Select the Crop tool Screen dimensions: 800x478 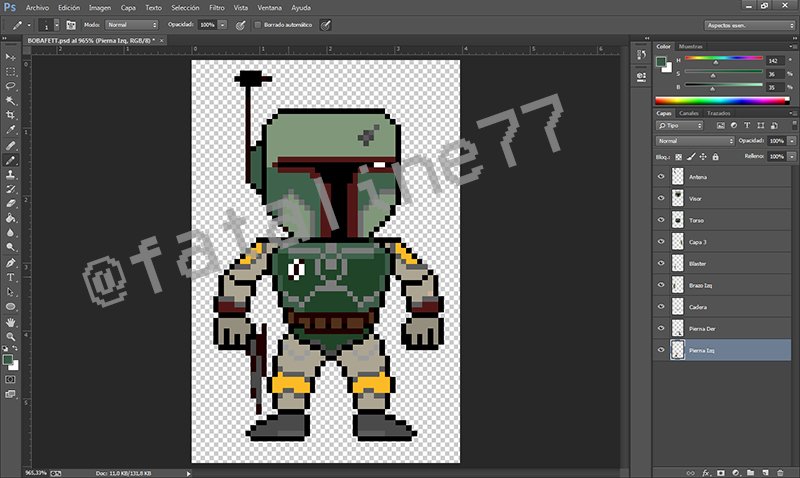point(10,115)
